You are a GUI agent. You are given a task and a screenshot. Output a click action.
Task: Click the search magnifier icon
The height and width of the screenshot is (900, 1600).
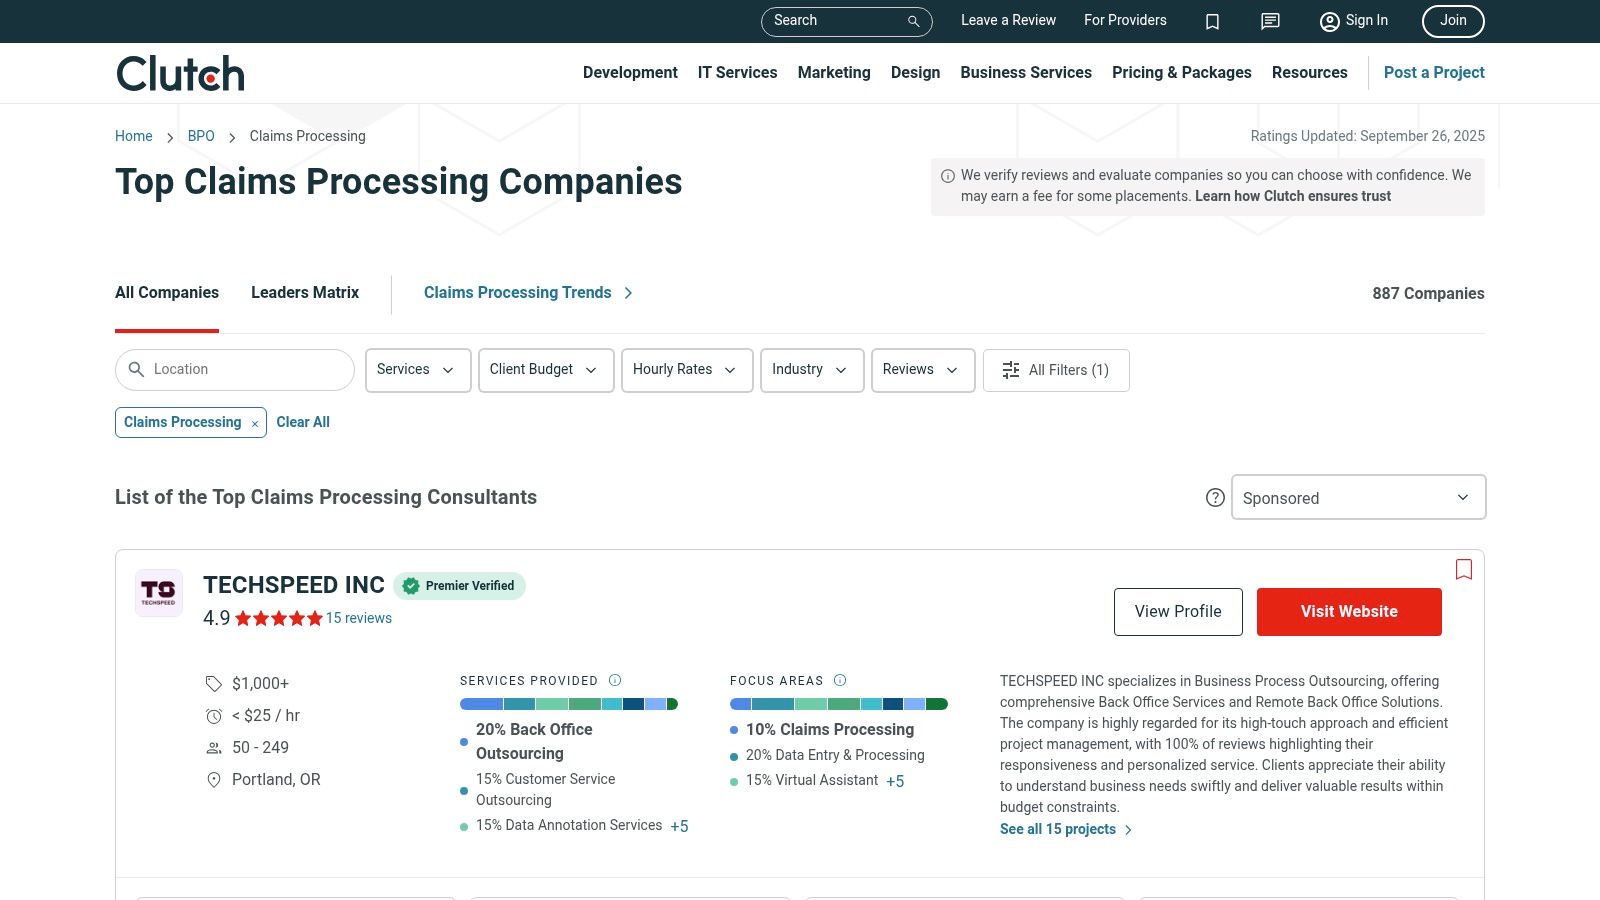tap(913, 21)
